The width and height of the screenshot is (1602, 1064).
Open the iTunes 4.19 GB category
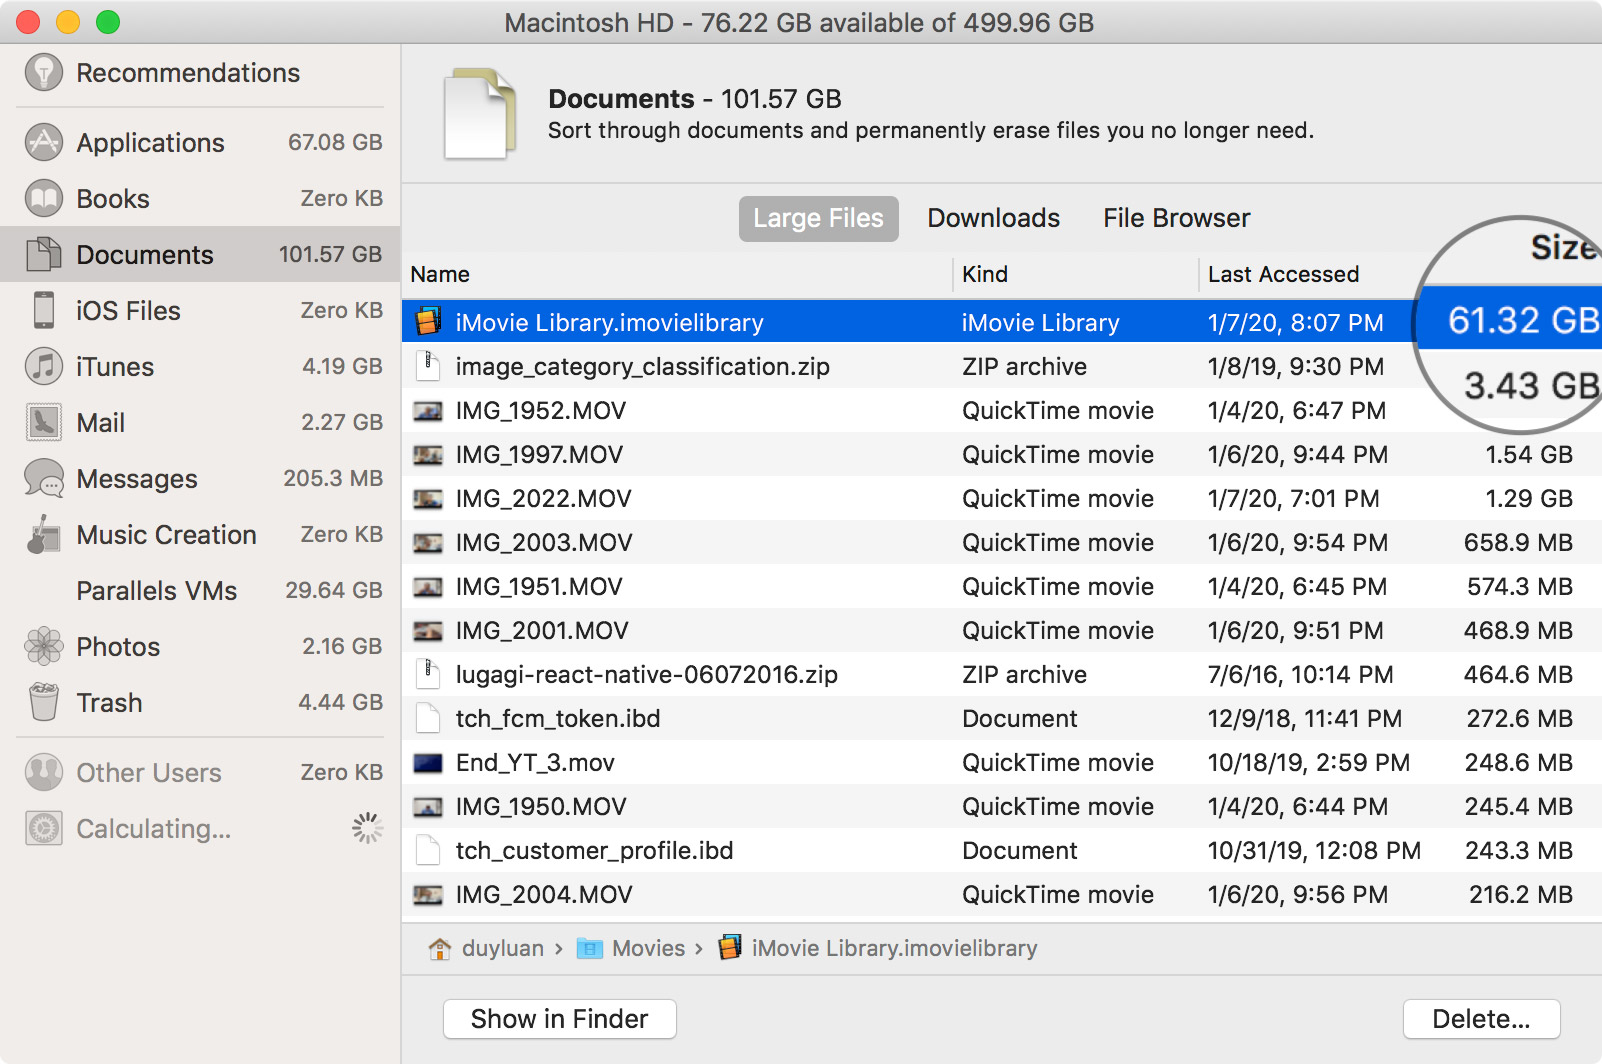pos(200,366)
